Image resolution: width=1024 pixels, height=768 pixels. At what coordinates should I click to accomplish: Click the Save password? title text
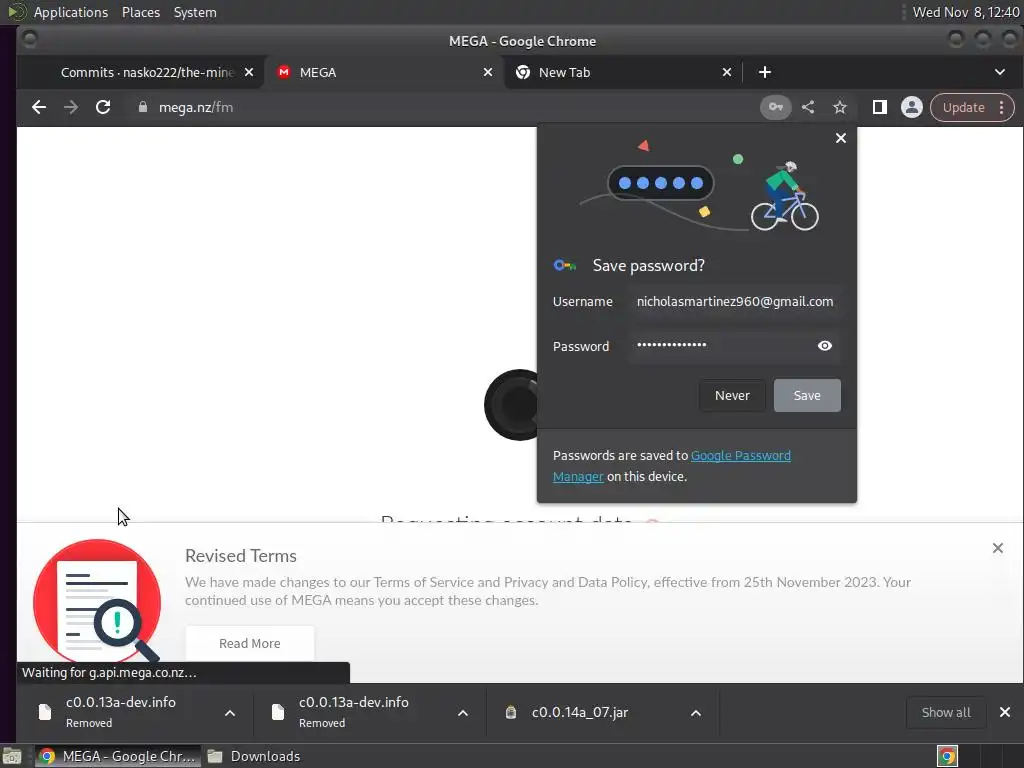click(x=648, y=266)
